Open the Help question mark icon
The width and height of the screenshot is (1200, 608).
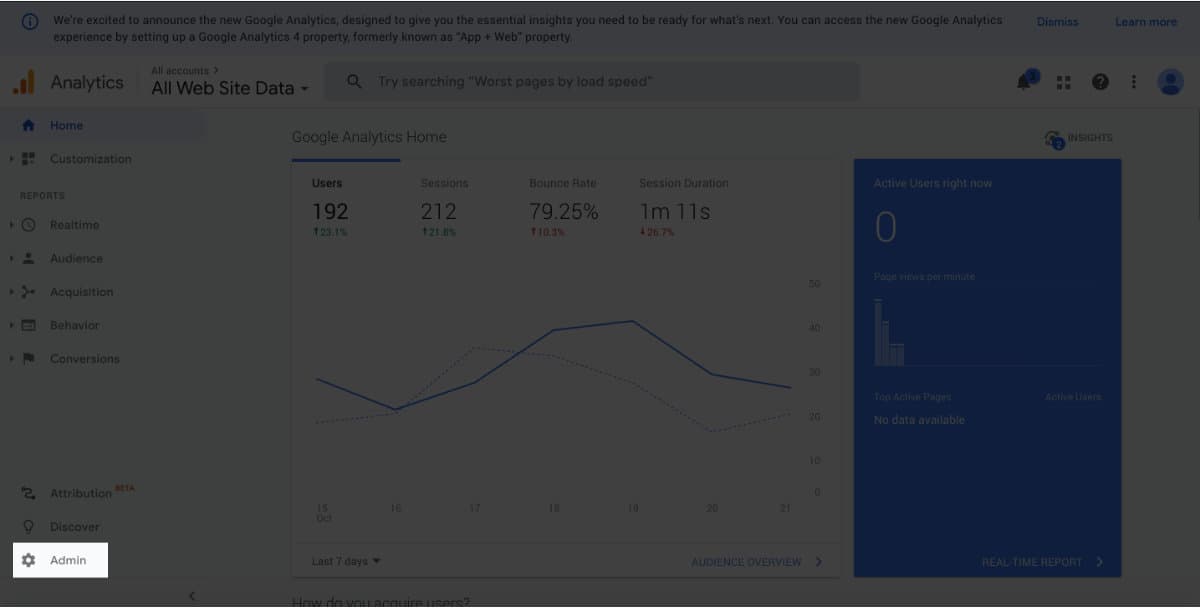click(1099, 81)
